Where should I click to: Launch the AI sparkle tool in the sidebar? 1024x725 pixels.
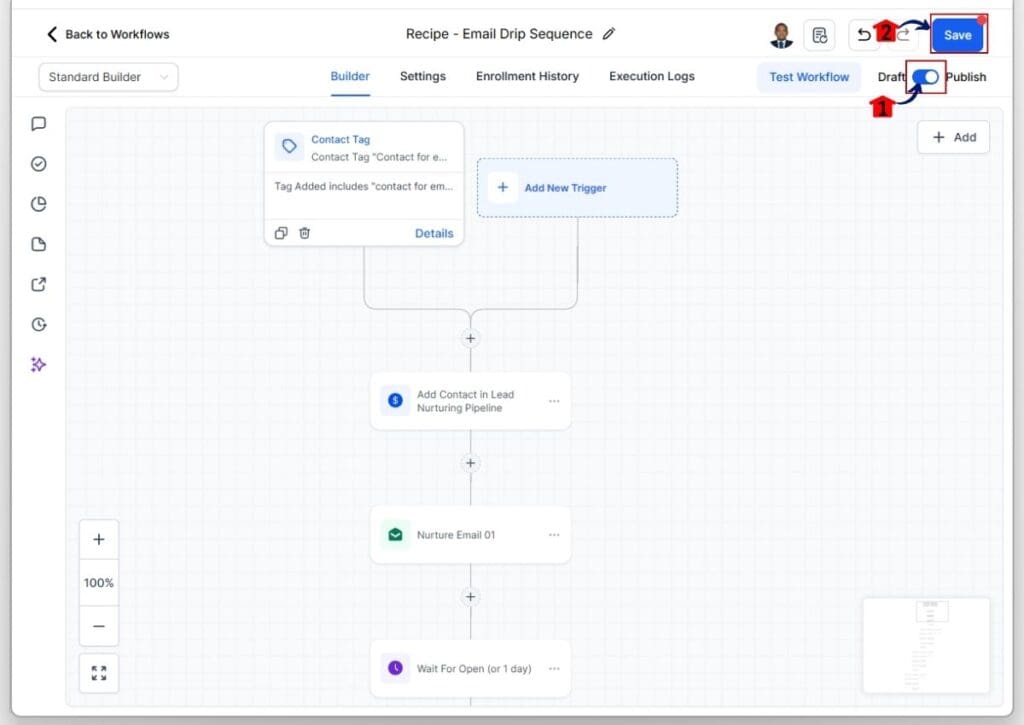pyautogui.click(x=38, y=363)
